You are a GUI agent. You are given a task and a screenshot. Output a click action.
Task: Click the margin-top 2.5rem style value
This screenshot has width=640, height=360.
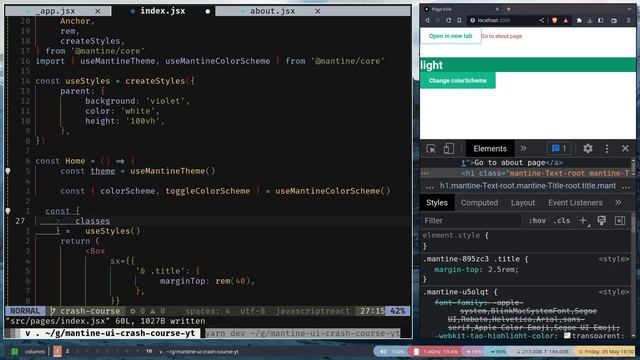pos(502,269)
